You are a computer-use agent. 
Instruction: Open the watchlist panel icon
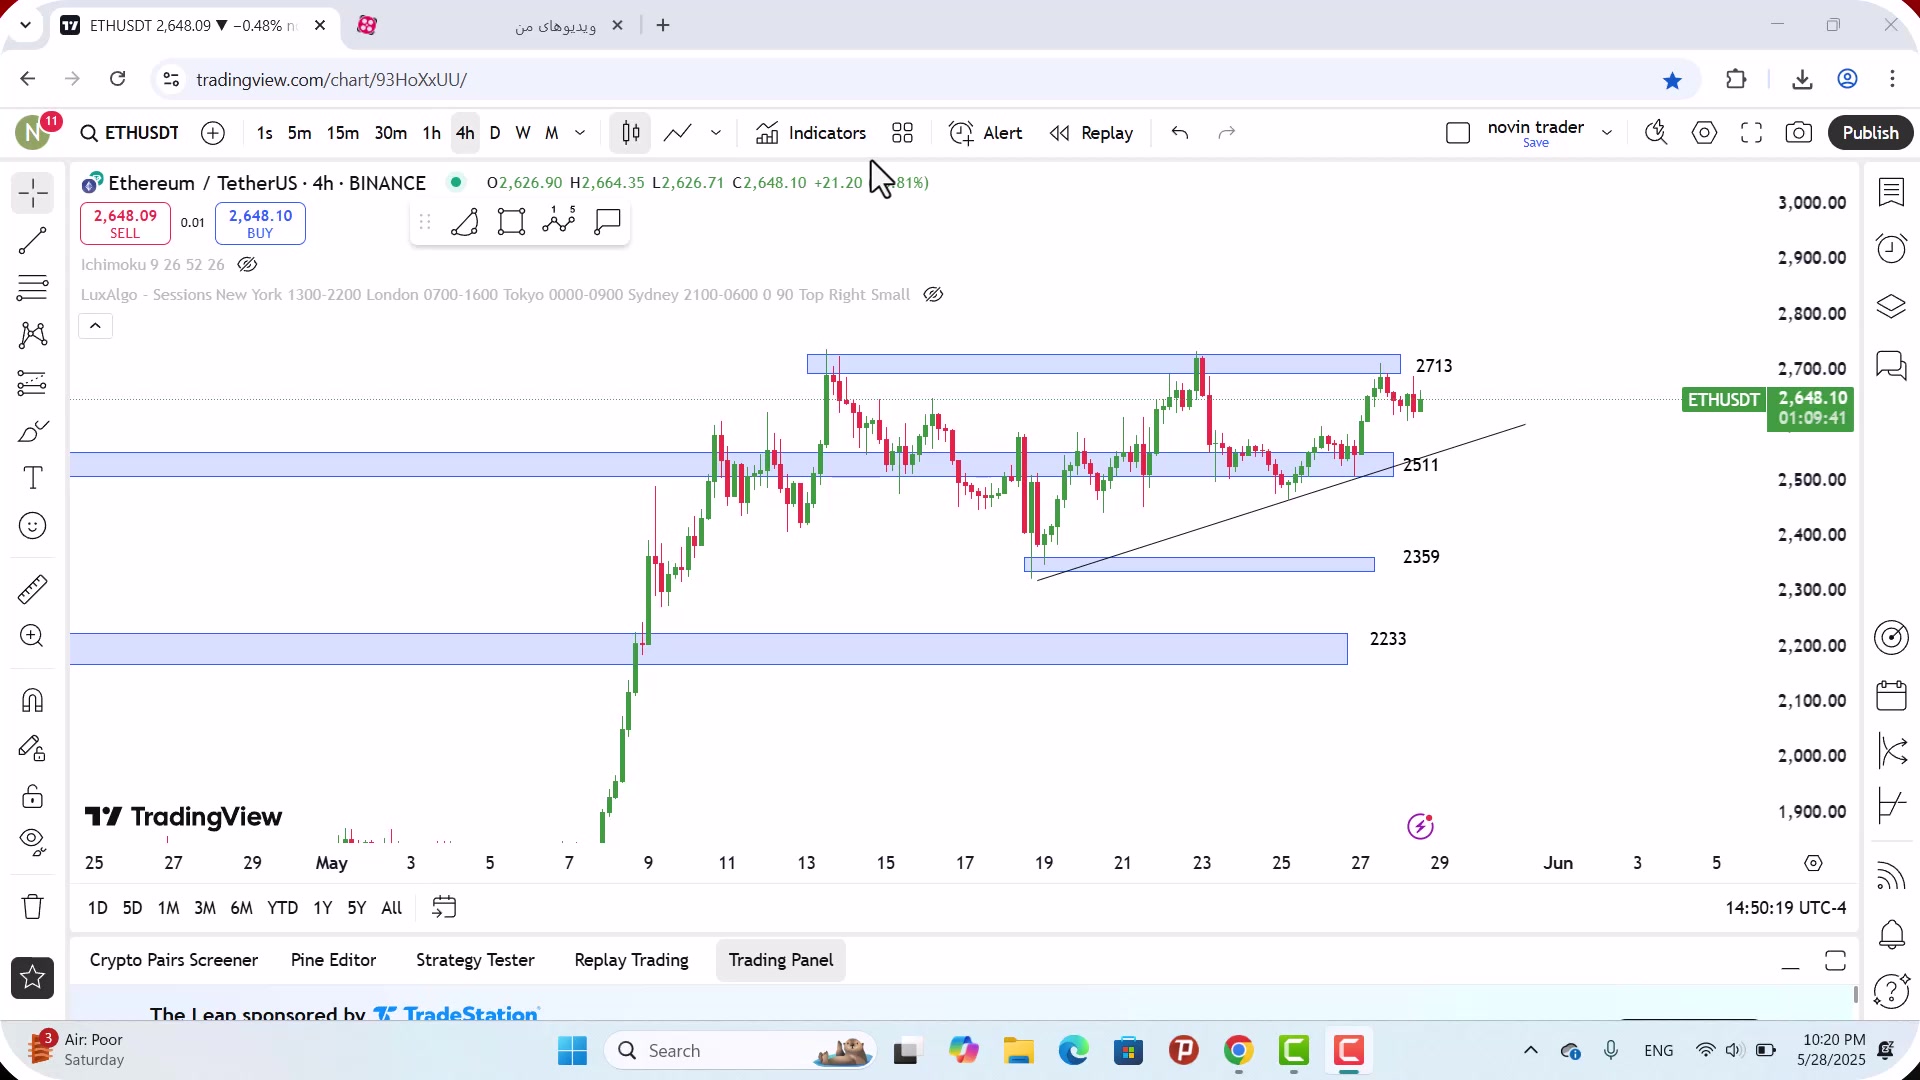tap(1891, 192)
